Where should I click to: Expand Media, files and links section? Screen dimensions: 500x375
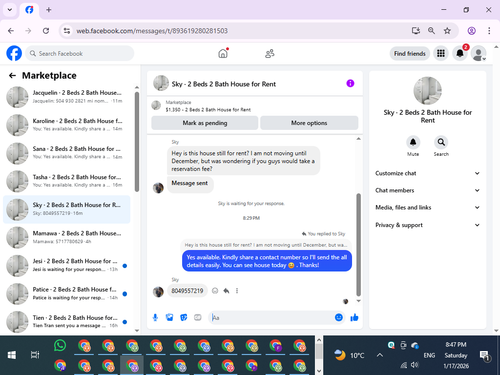428,207
